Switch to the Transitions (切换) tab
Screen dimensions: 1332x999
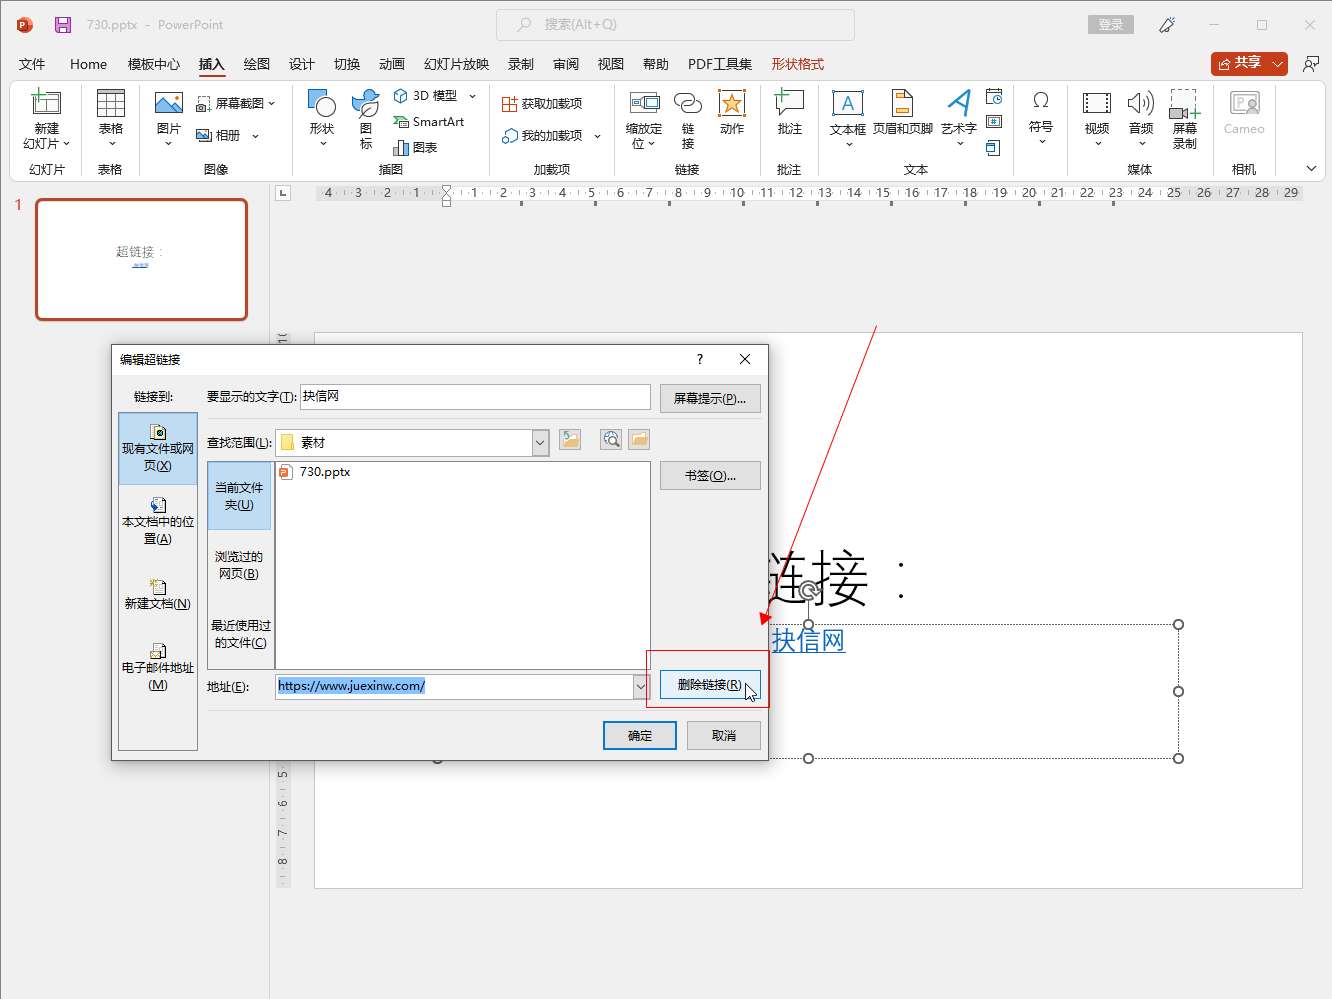(x=347, y=64)
